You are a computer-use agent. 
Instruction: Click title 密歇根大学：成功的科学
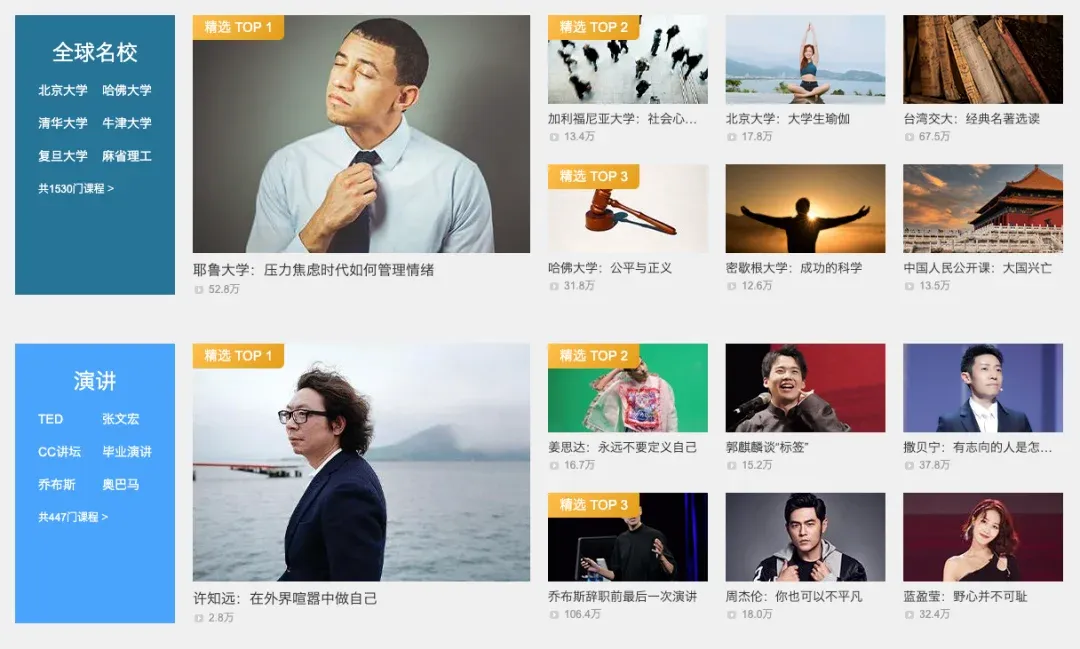[794, 268]
